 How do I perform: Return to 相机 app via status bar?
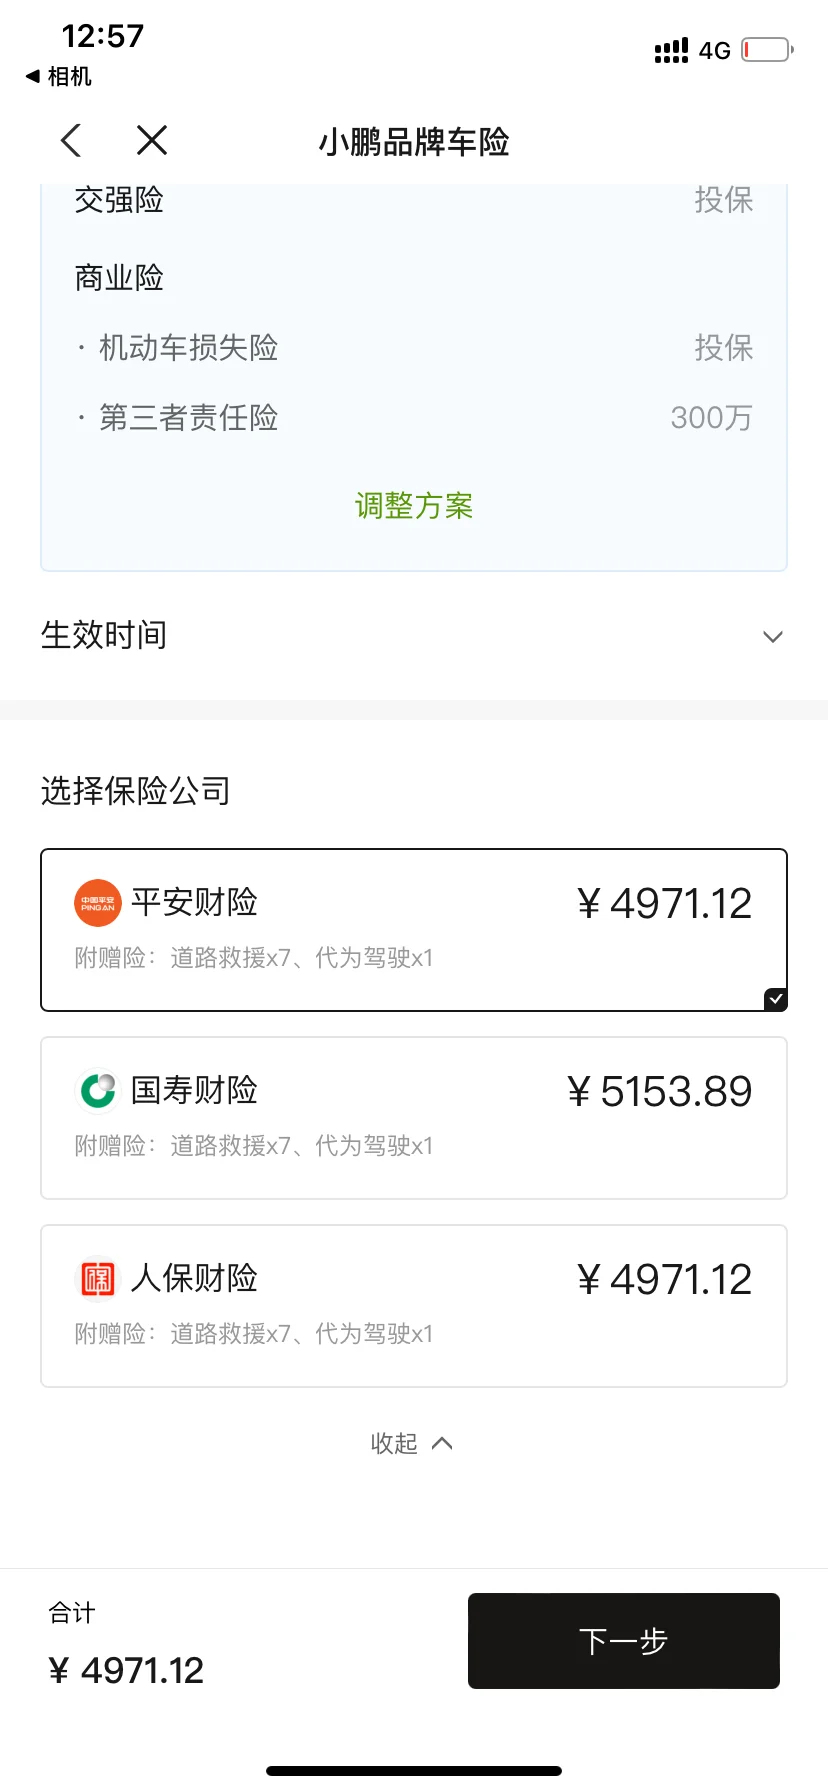58,76
